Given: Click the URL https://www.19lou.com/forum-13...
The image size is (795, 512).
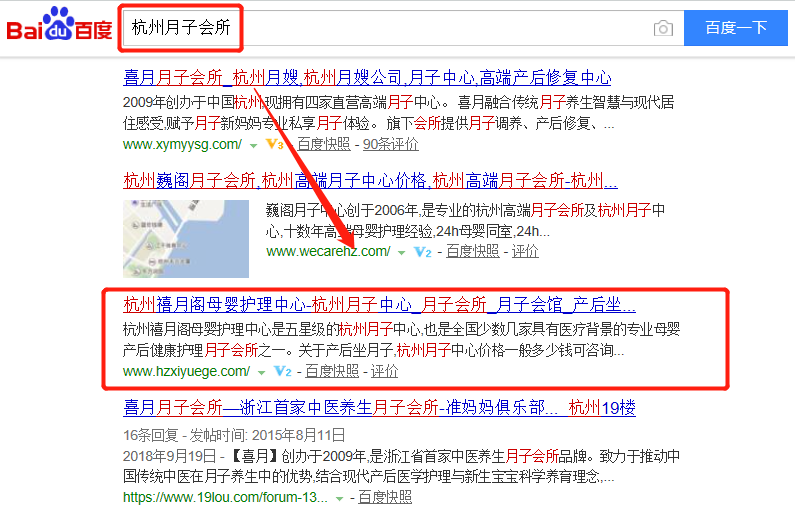Looking at the screenshot, I should (225, 497).
